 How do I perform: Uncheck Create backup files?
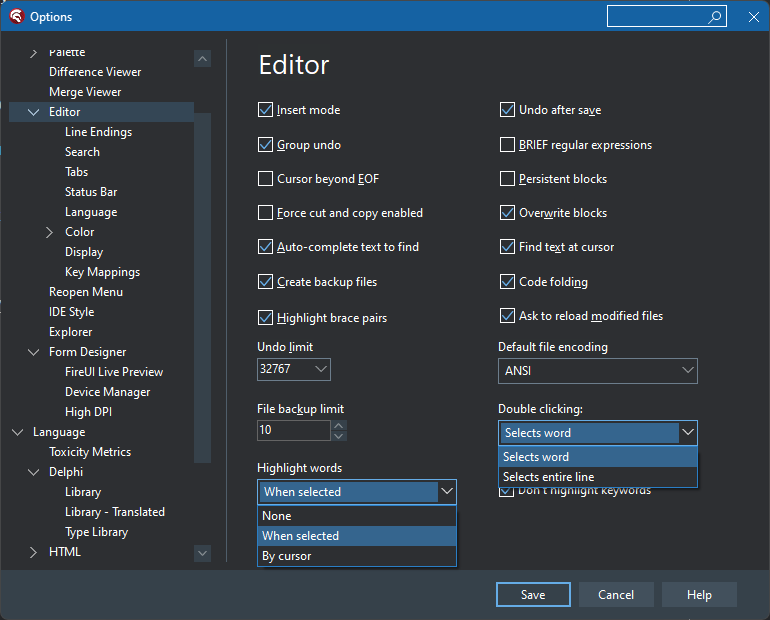[x=266, y=282]
